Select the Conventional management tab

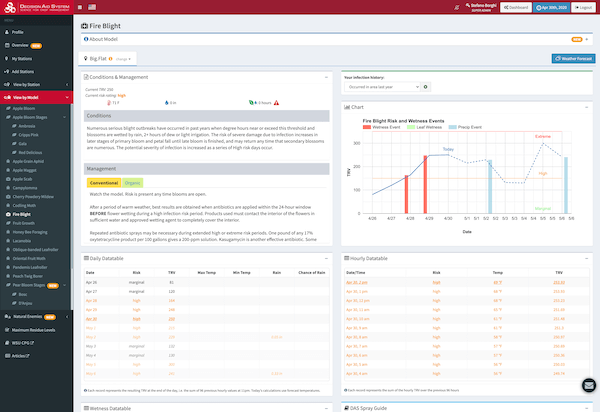(103, 183)
